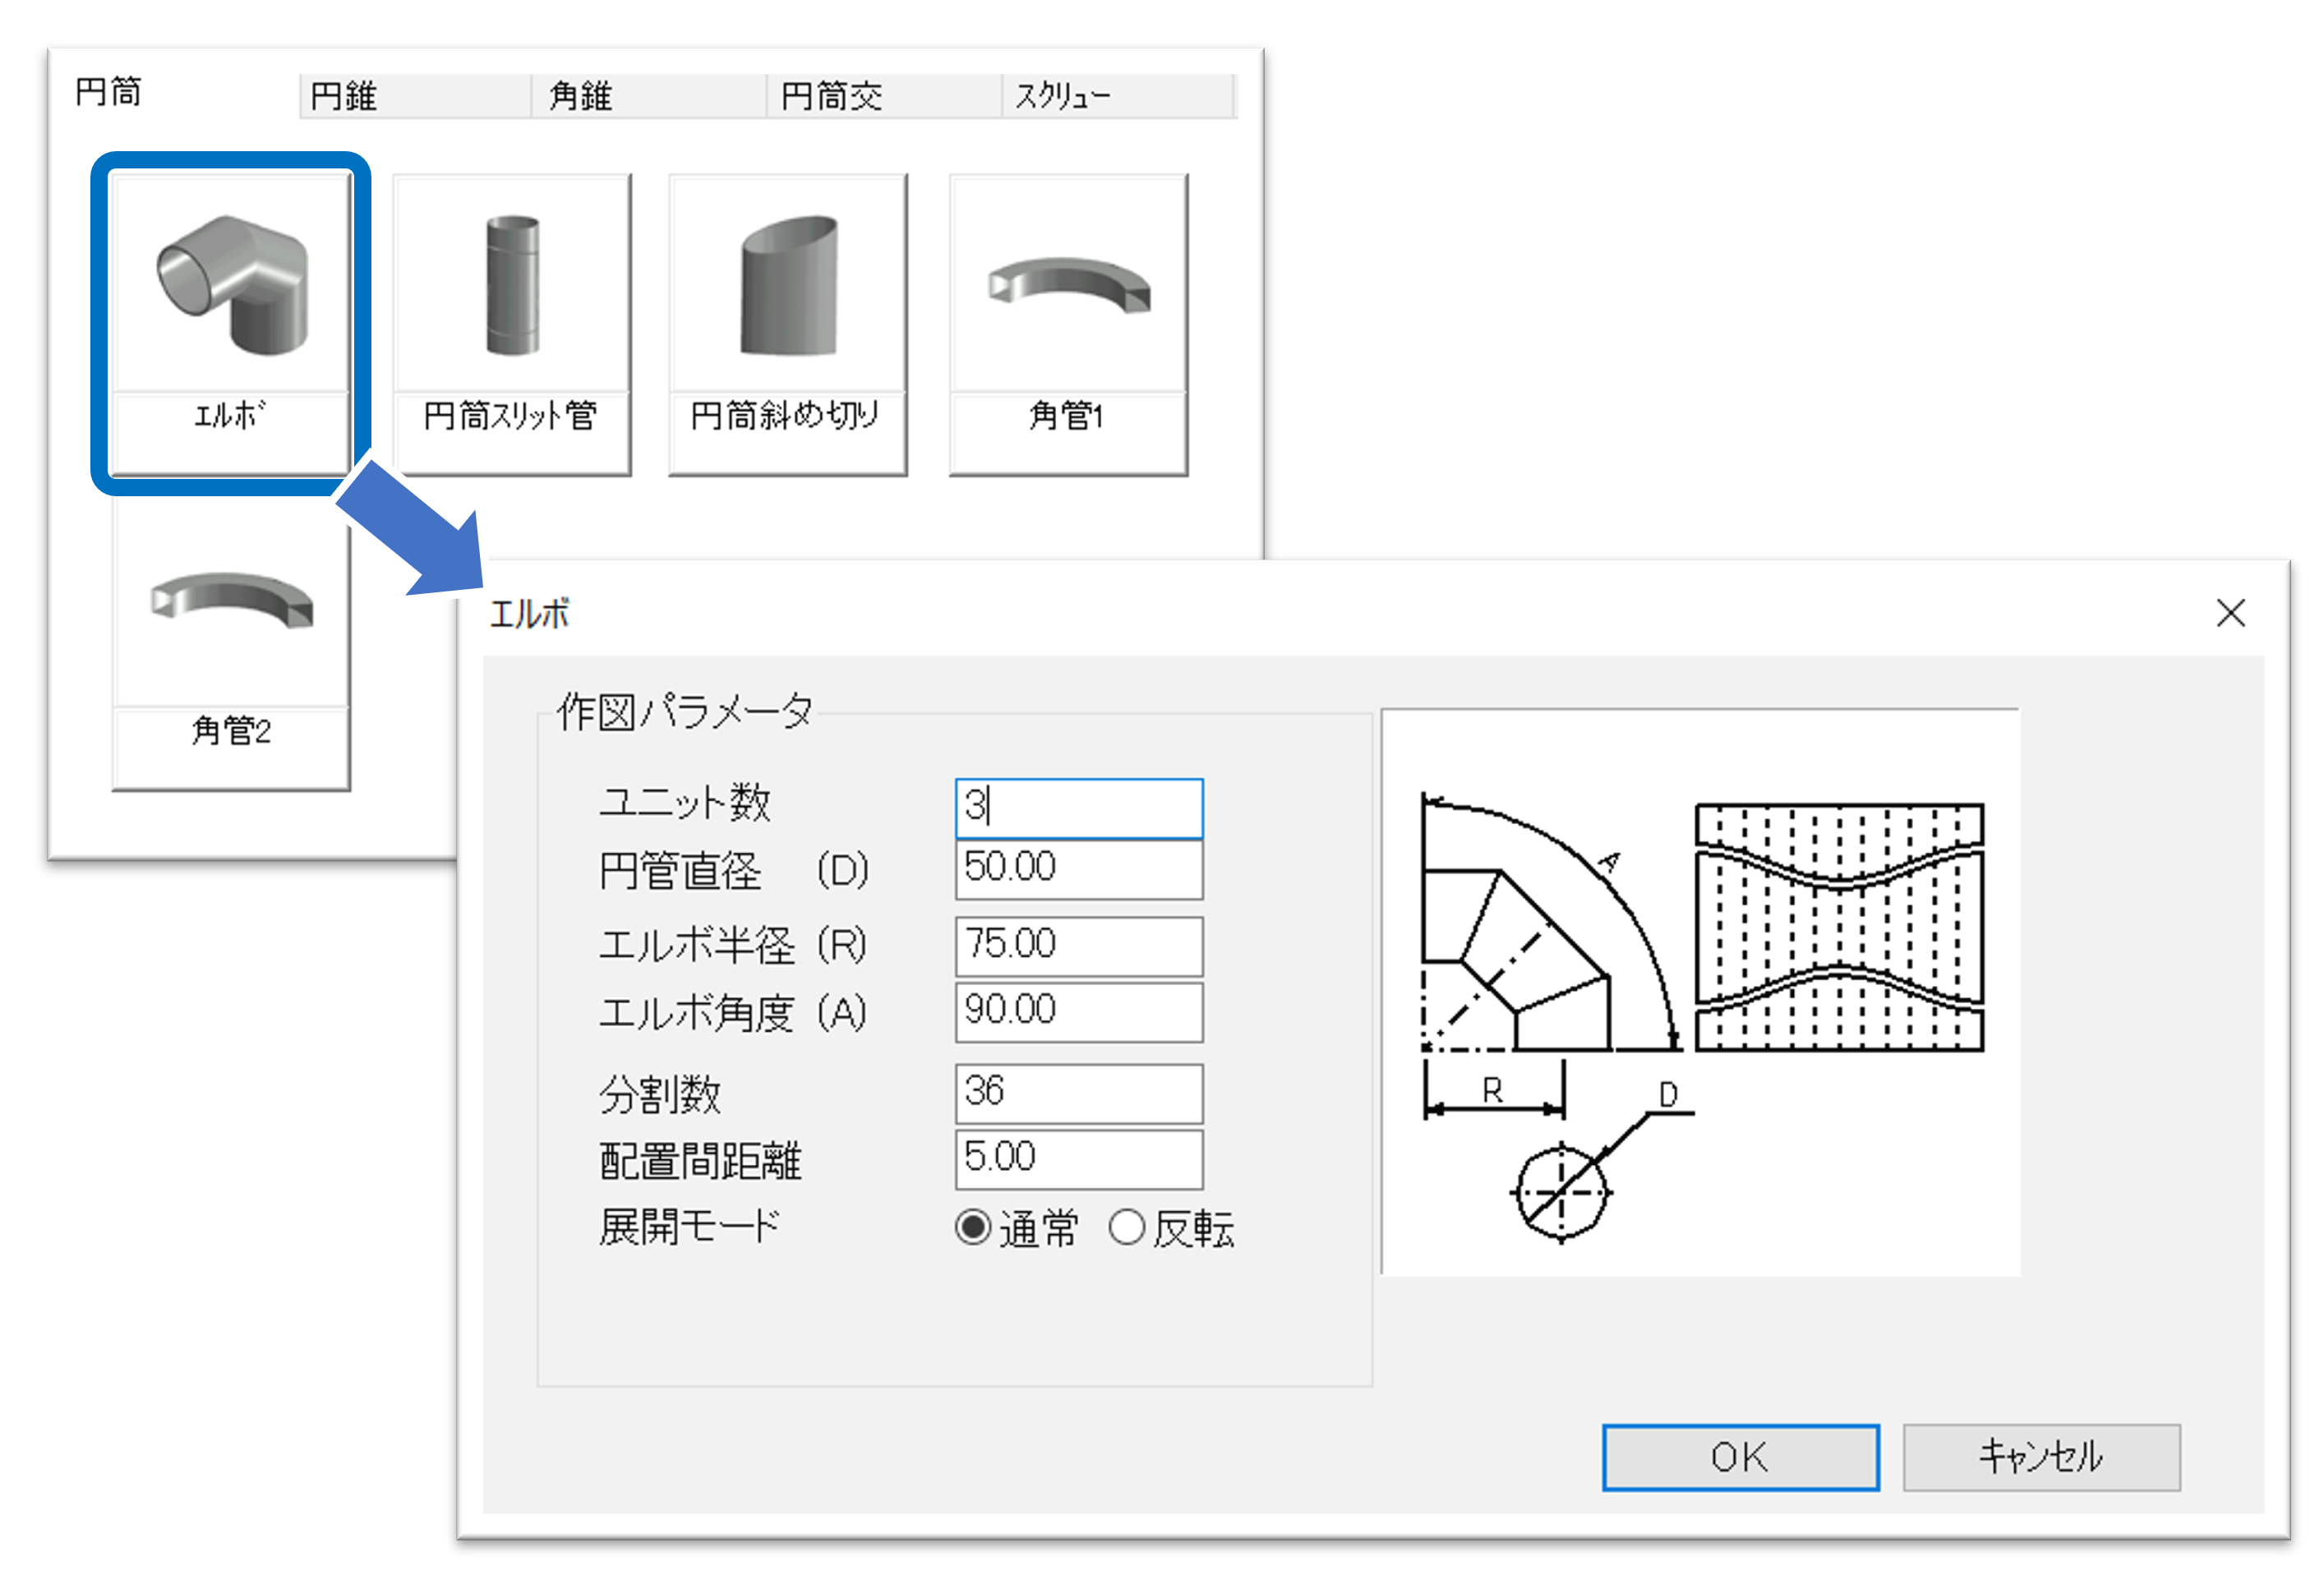Viewport: 2324px width, 1570px height.
Task: Choose the 円筒スリット管 slit cylinder icon
Action: [x=511, y=285]
